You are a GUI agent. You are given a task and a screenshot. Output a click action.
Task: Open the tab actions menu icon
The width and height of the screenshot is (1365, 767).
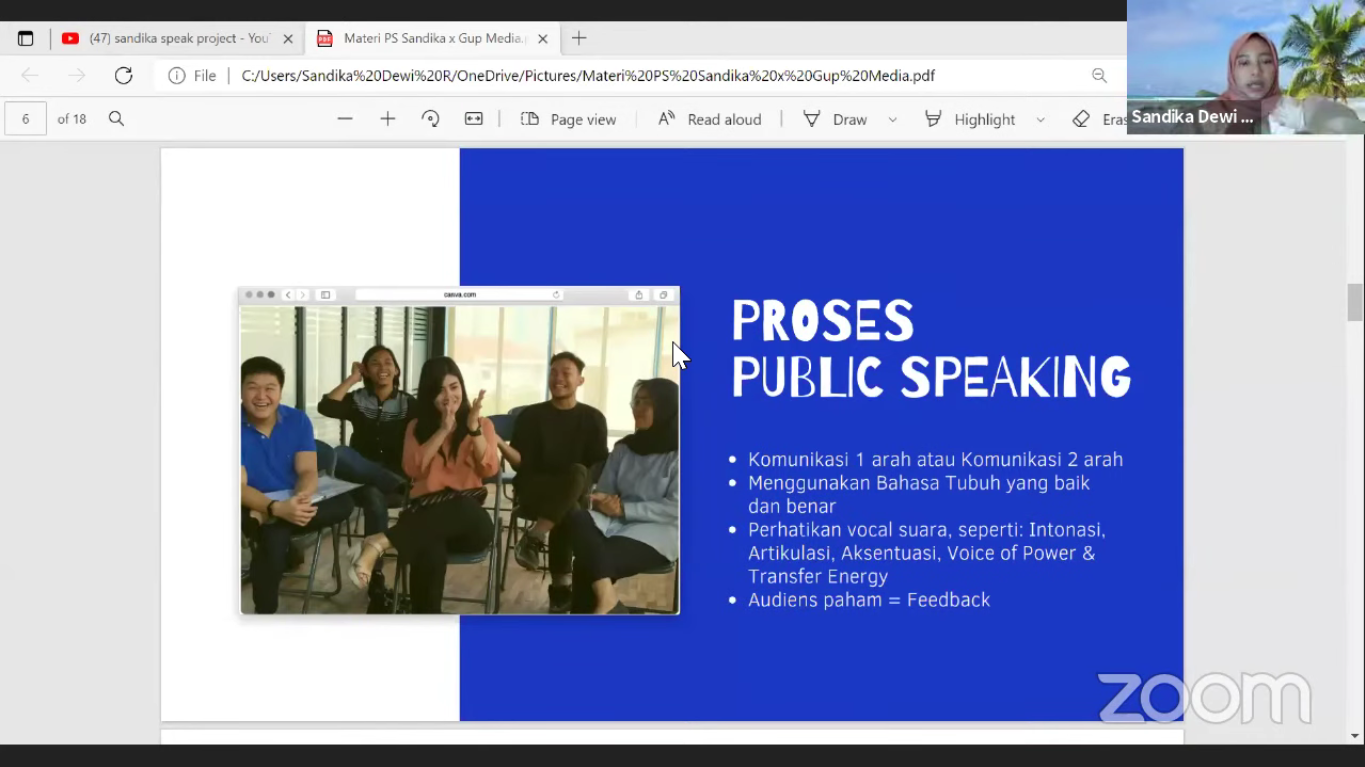pos(26,39)
